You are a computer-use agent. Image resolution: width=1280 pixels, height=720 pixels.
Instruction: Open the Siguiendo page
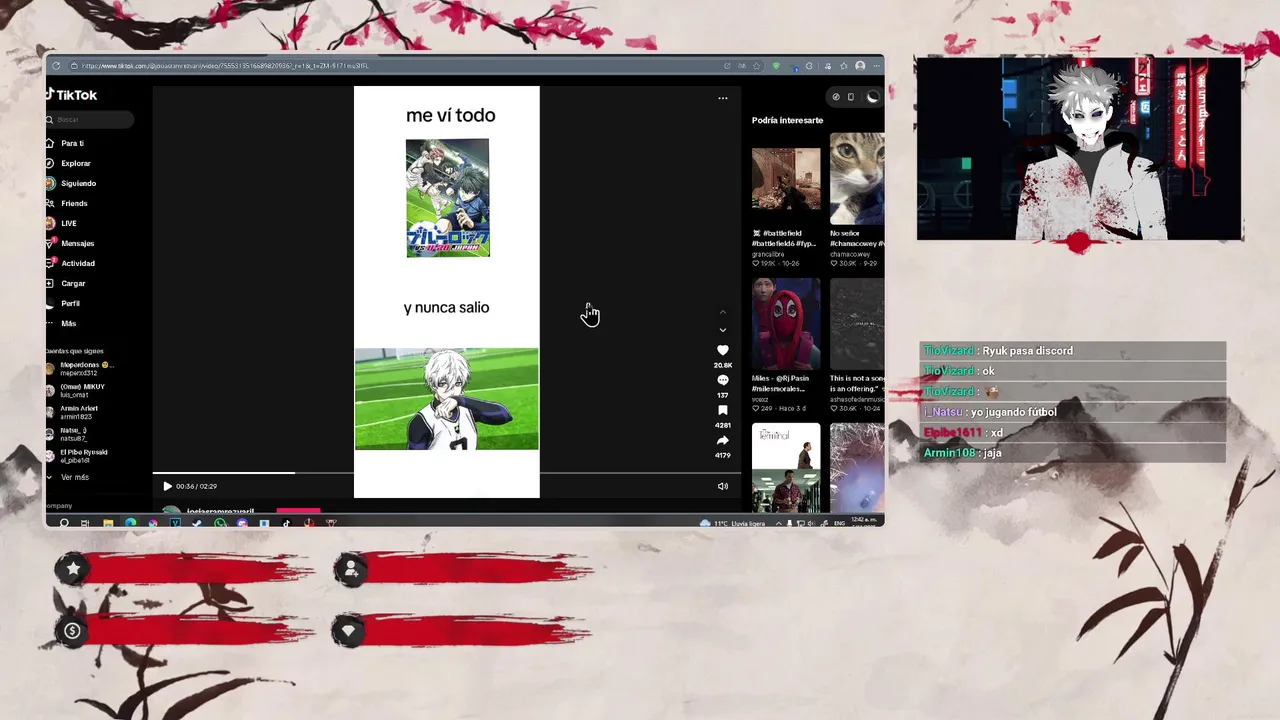click(72, 183)
